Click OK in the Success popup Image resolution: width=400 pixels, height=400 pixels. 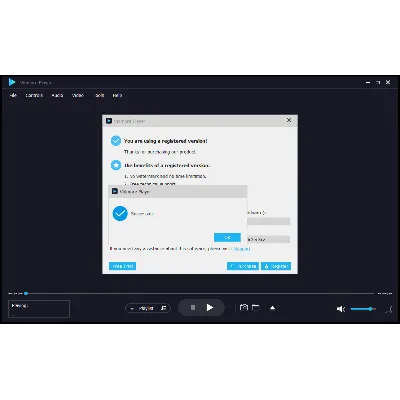pyautogui.click(x=227, y=237)
